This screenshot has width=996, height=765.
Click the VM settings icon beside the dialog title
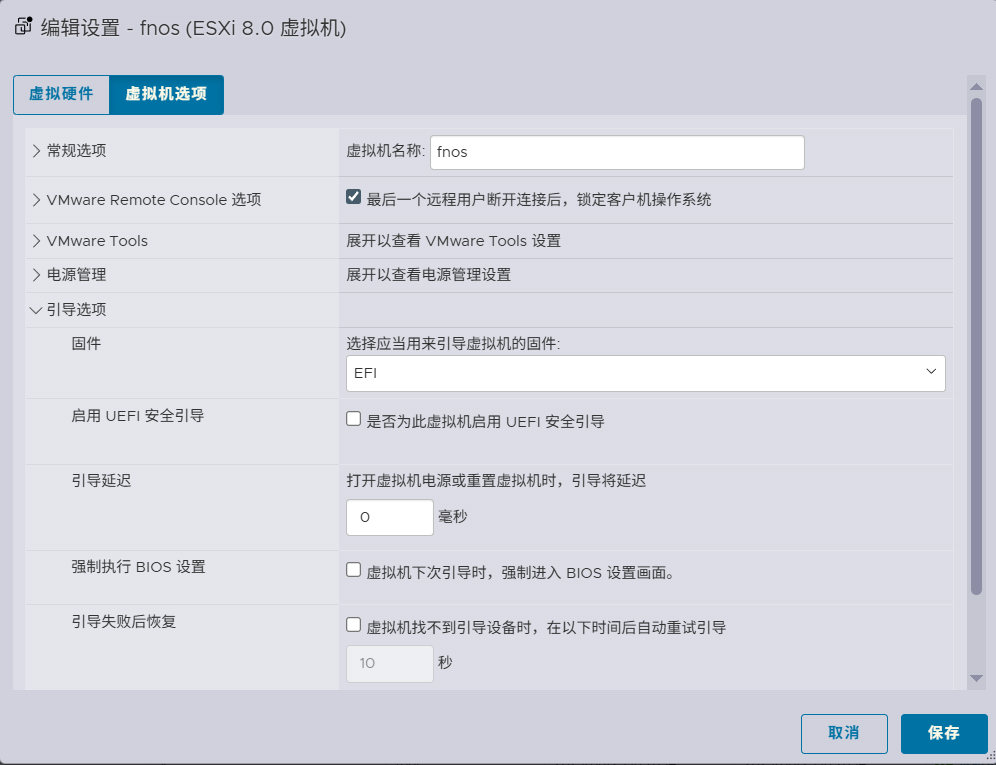coord(24,27)
